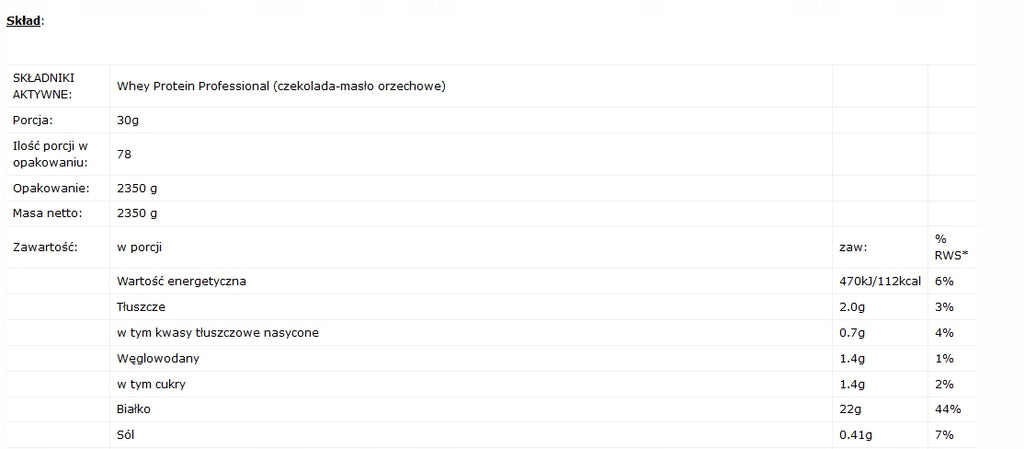Select the Węglowodany row text
Screen dimensions: 1024x449
(x=158, y=358)
